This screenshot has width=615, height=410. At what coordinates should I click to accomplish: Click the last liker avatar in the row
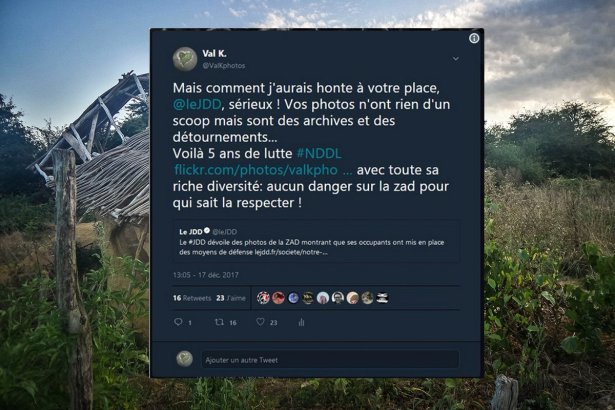(x=382, y=298)
